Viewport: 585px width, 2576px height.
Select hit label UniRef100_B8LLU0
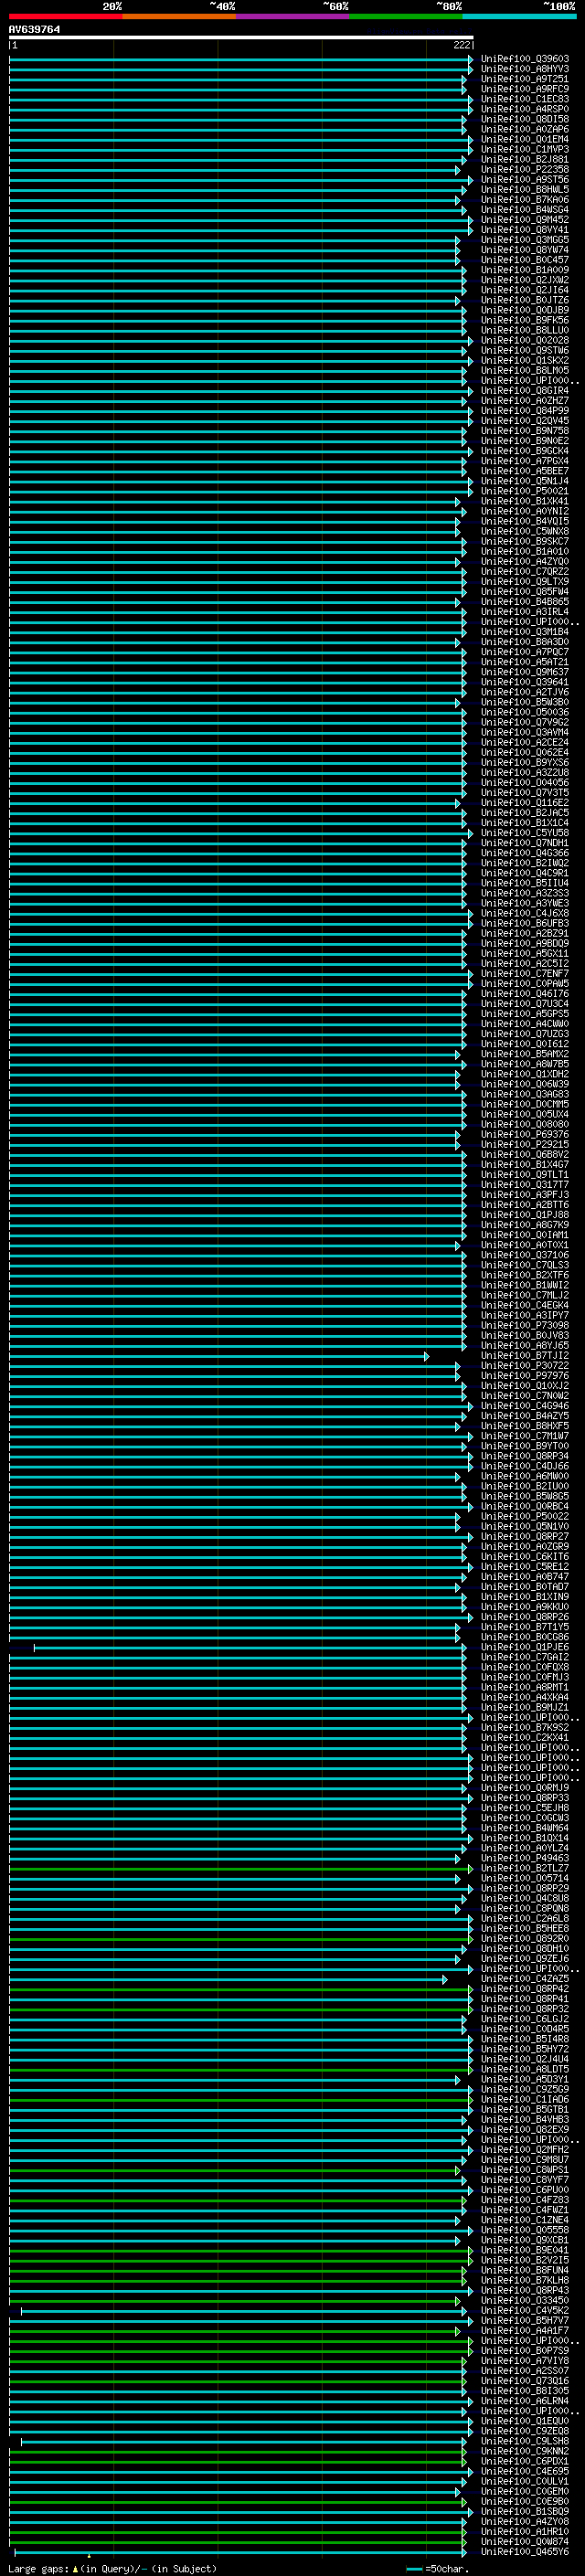click(x=525, y=330)
